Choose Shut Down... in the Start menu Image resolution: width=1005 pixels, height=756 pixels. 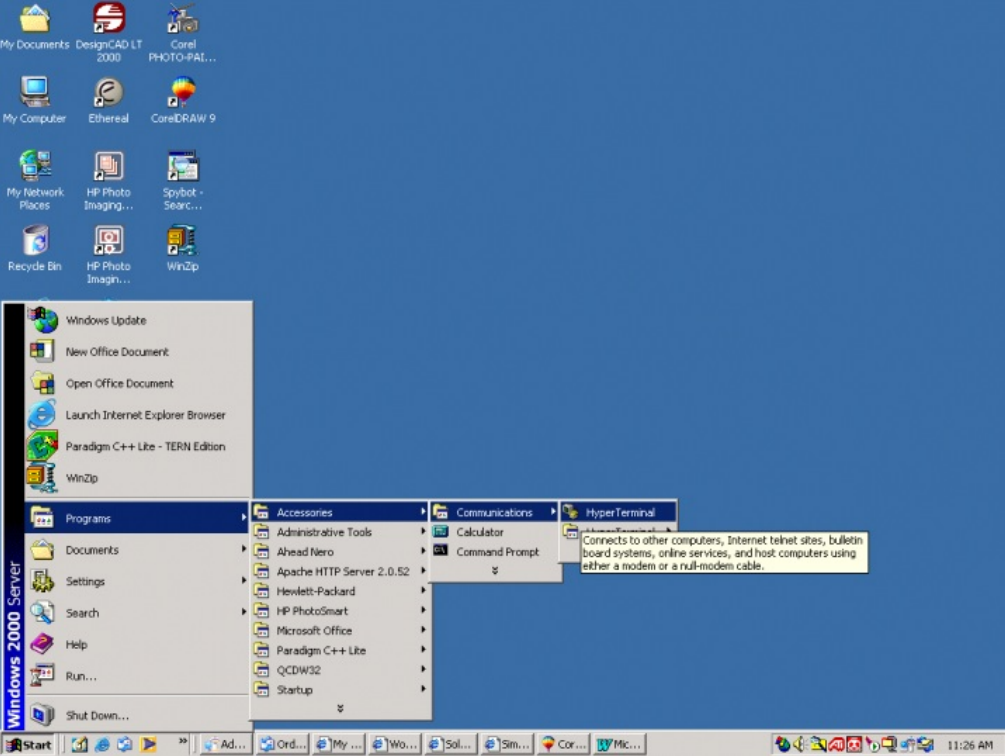point(138,715)
